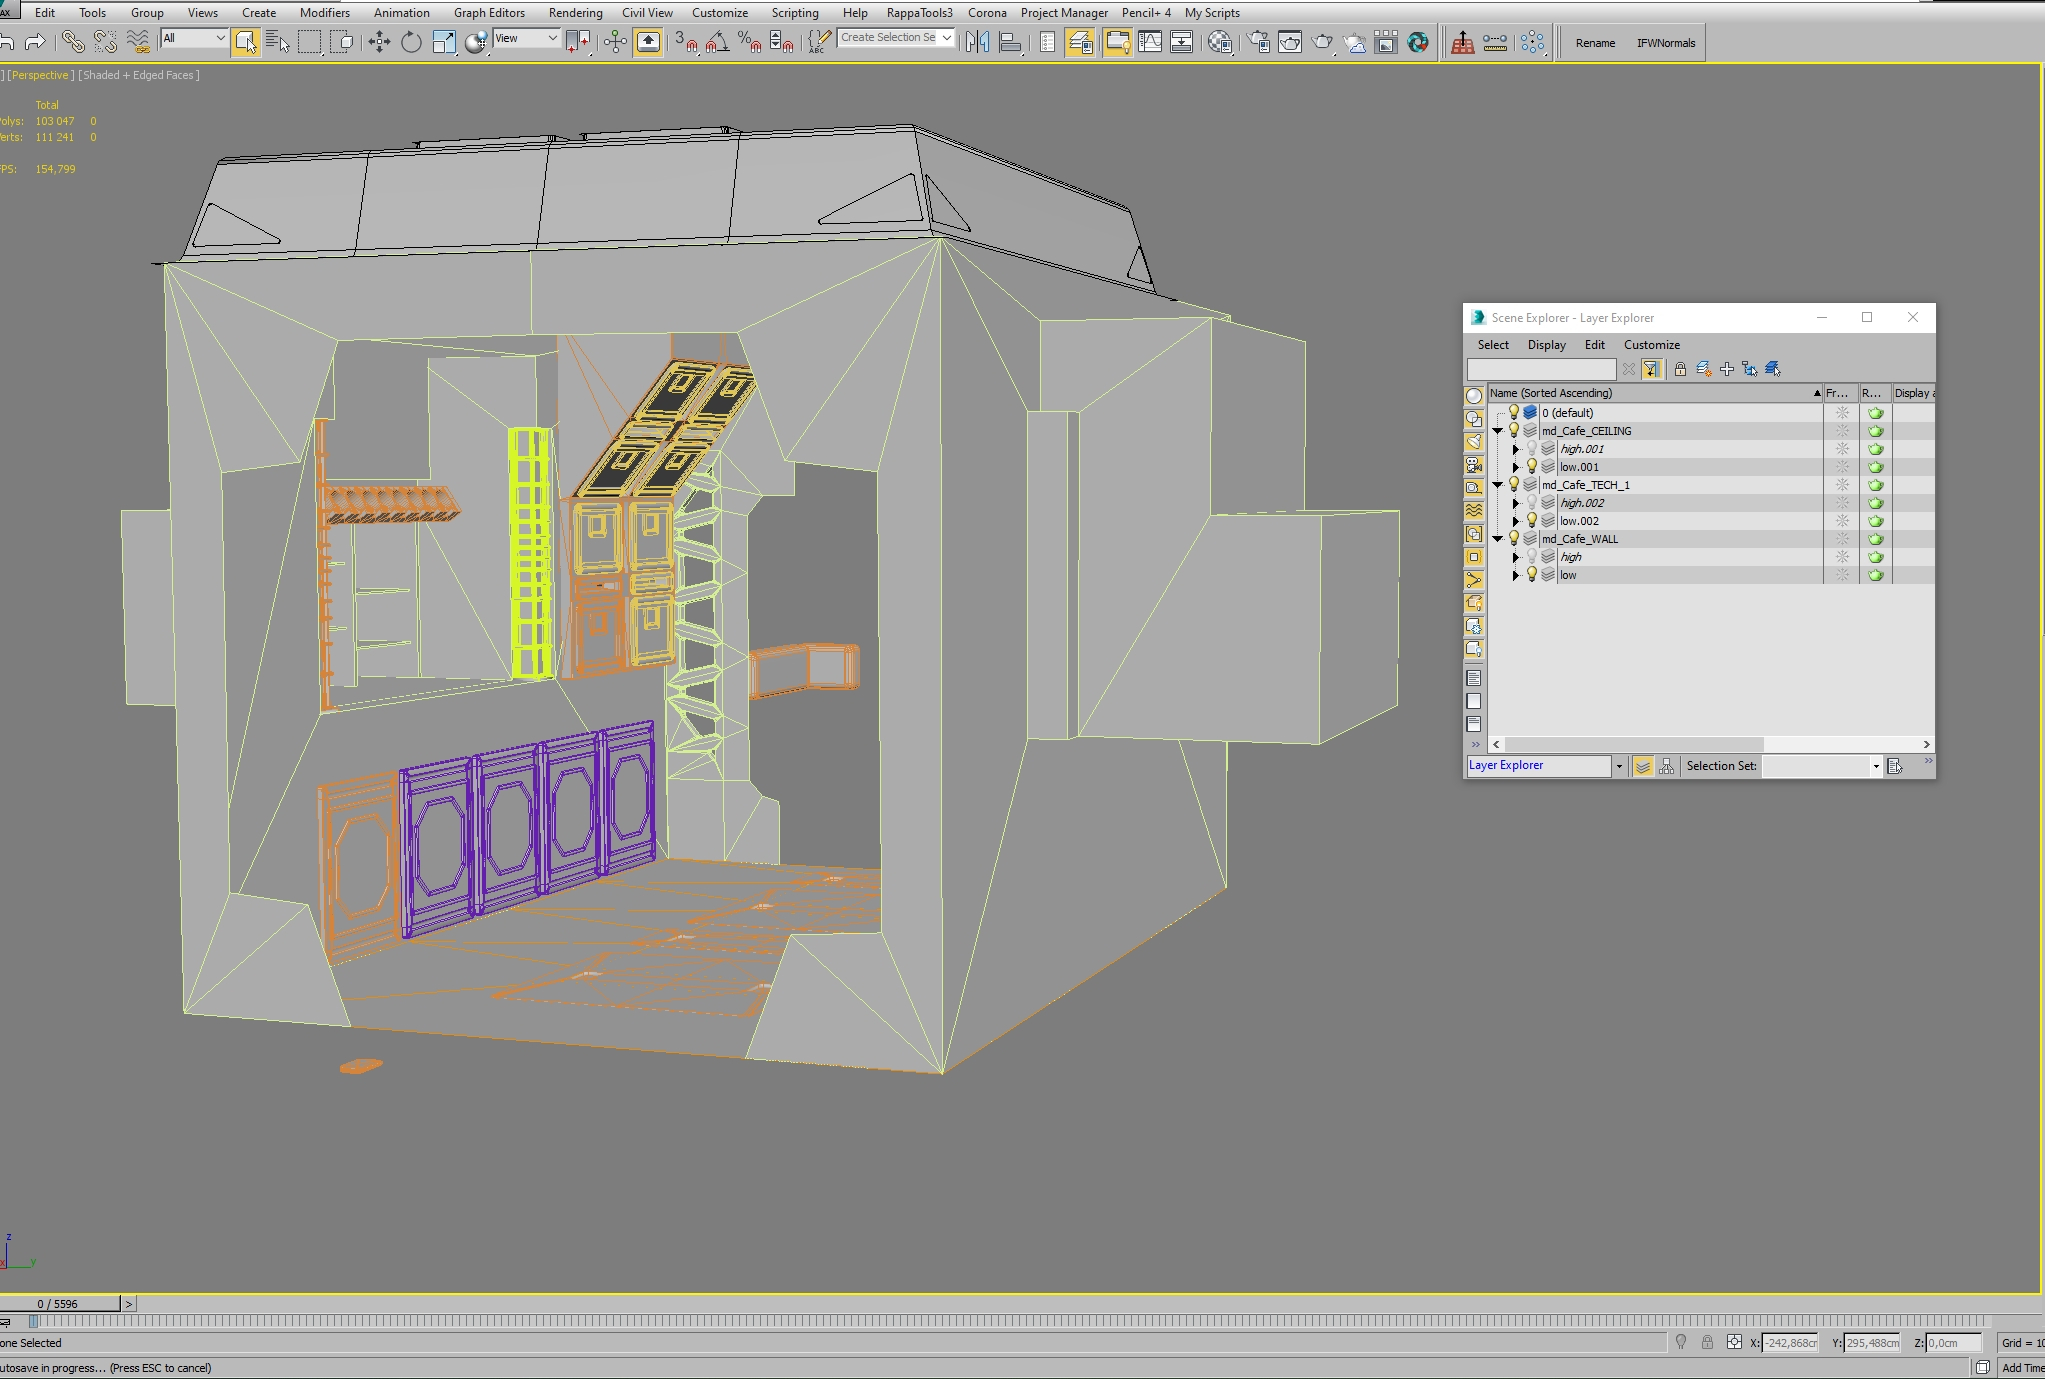Show the high.001 layer via lightbulb
The width and height of the screenshot is (2045, 1379).
coord(1531,449)
